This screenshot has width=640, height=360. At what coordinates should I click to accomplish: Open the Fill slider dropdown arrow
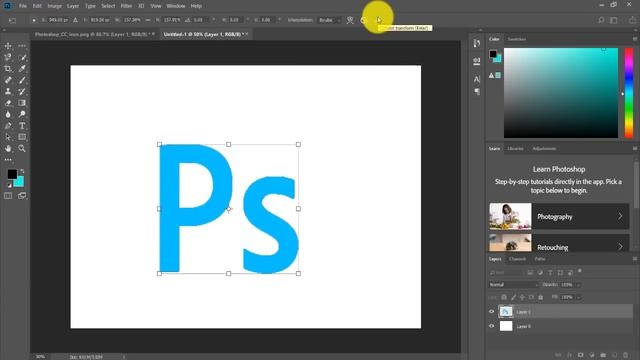tap(578, 297)
